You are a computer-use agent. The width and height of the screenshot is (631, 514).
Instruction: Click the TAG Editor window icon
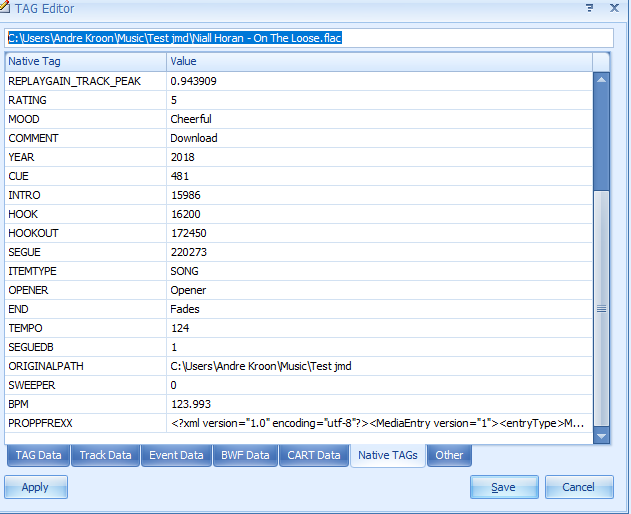click(9, 9)
